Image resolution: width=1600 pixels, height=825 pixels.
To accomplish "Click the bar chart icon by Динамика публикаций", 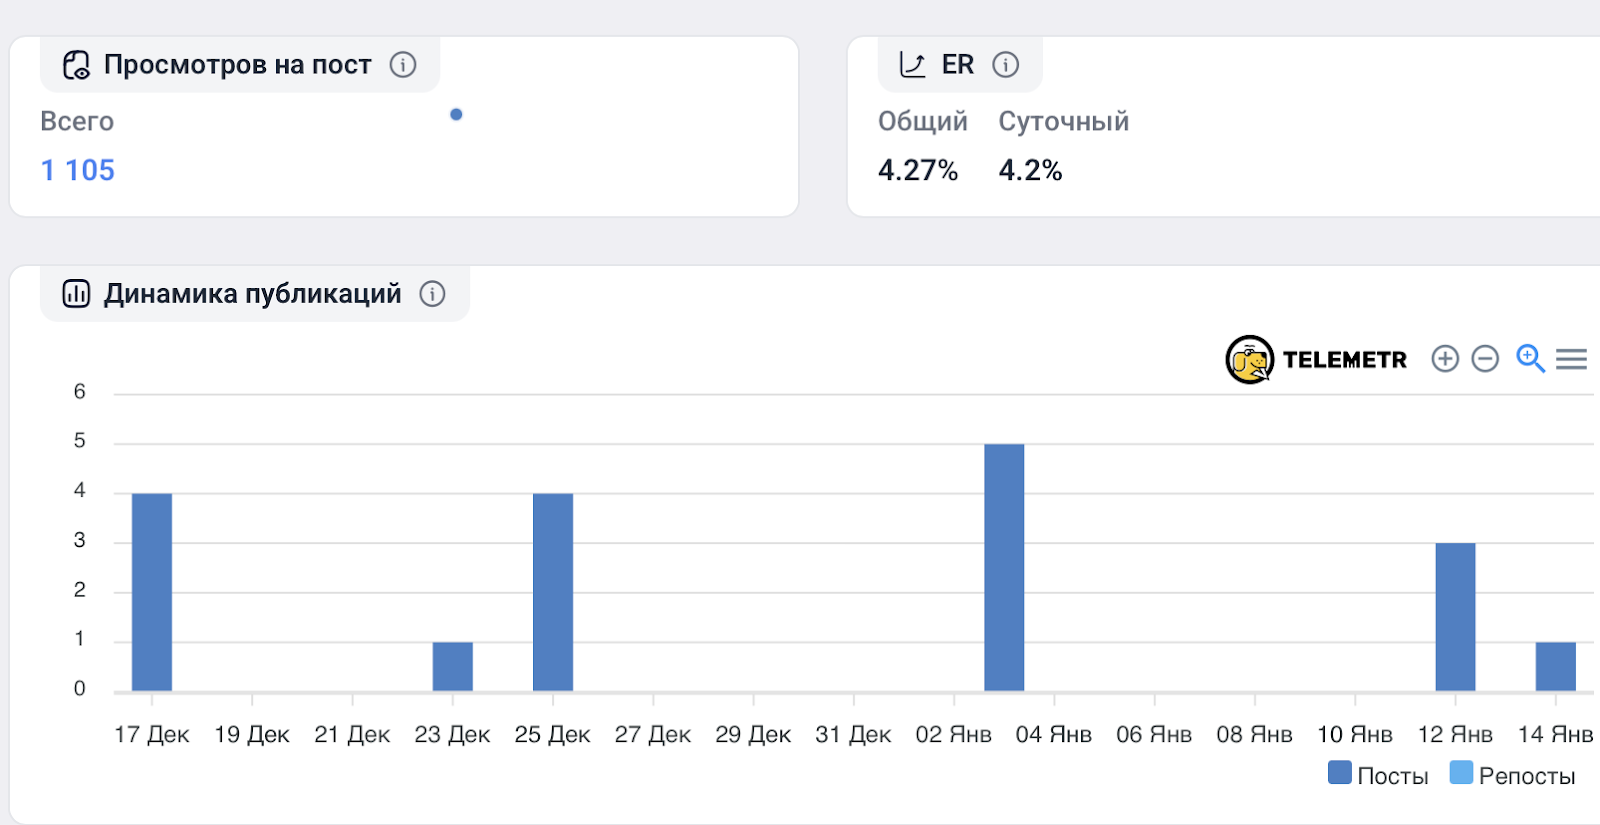I will 76,294.
